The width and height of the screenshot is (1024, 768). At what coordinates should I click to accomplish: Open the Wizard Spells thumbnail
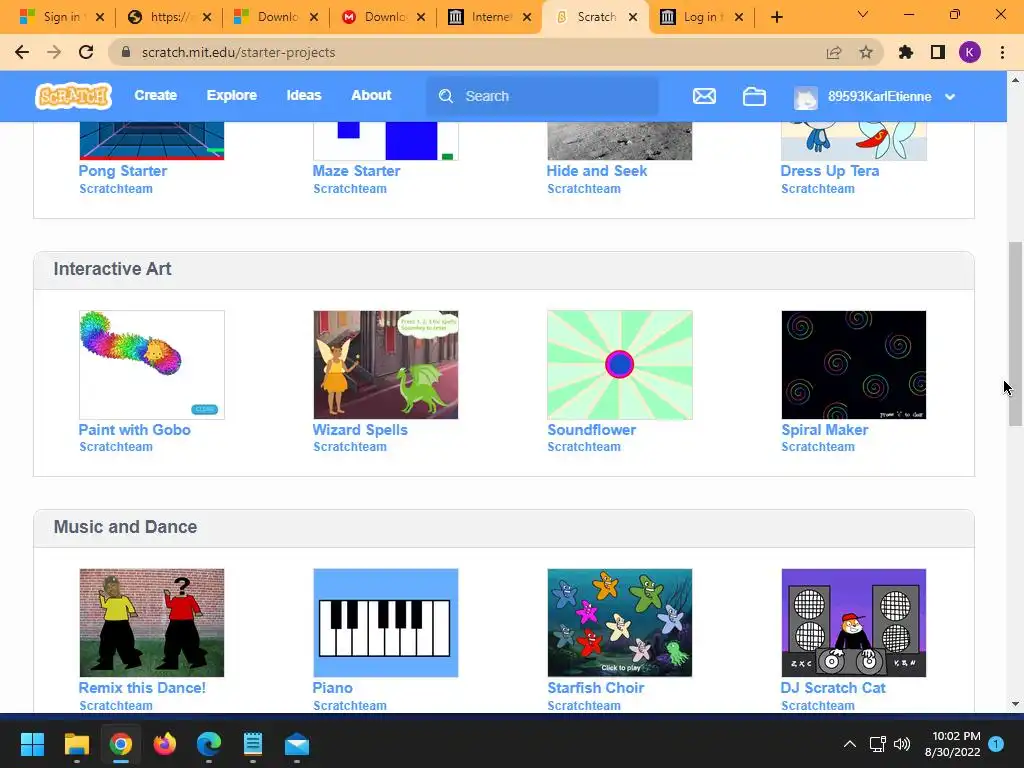[x=385, y=364]
